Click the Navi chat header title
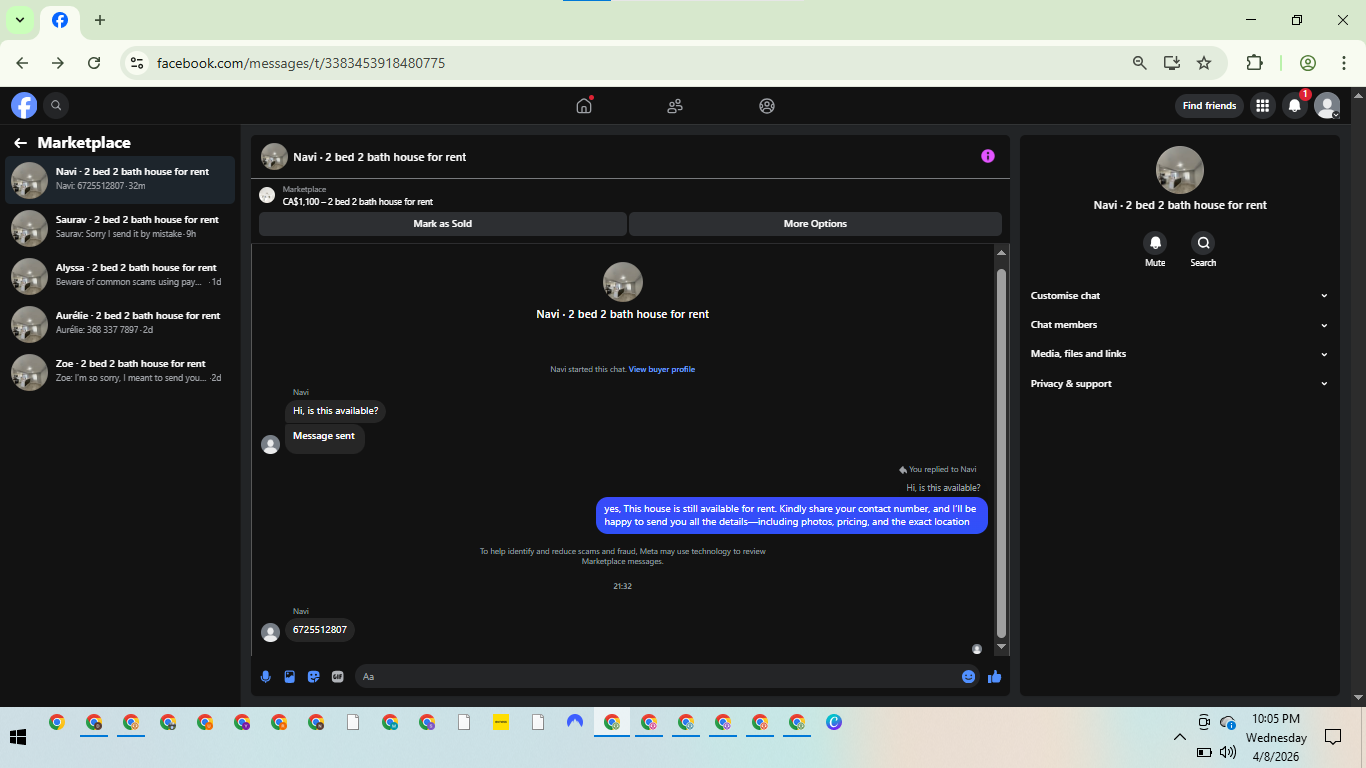Screen dimensions: 1366x768 [380, 157]
